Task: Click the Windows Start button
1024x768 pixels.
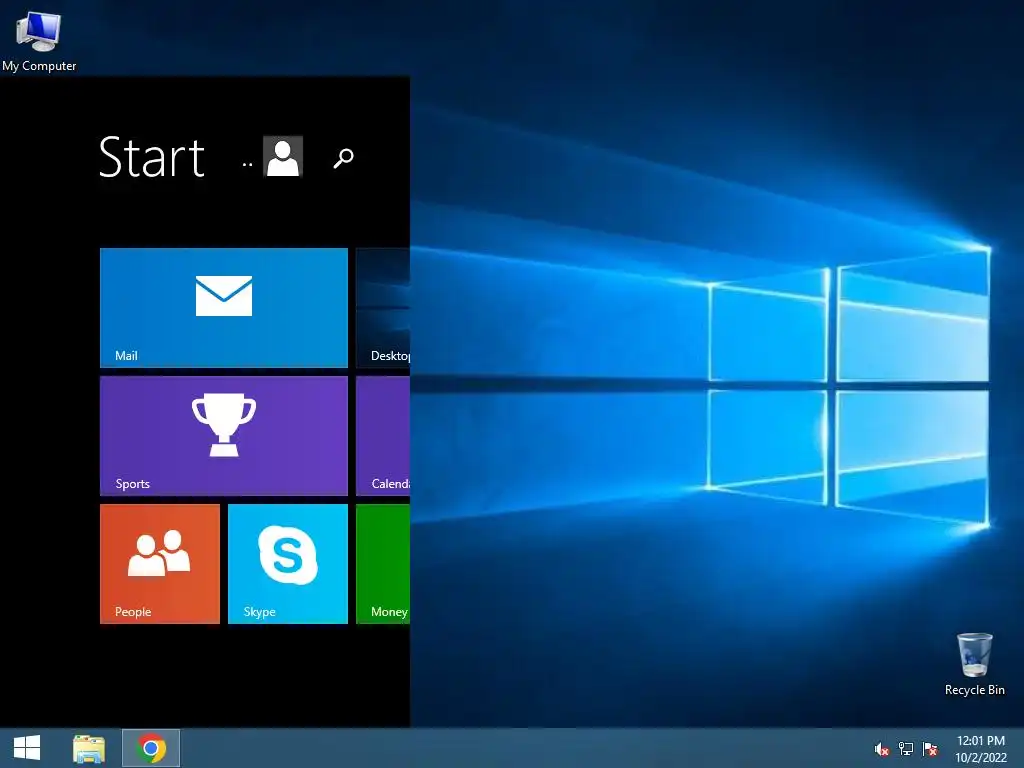Action: pos(27,748)
